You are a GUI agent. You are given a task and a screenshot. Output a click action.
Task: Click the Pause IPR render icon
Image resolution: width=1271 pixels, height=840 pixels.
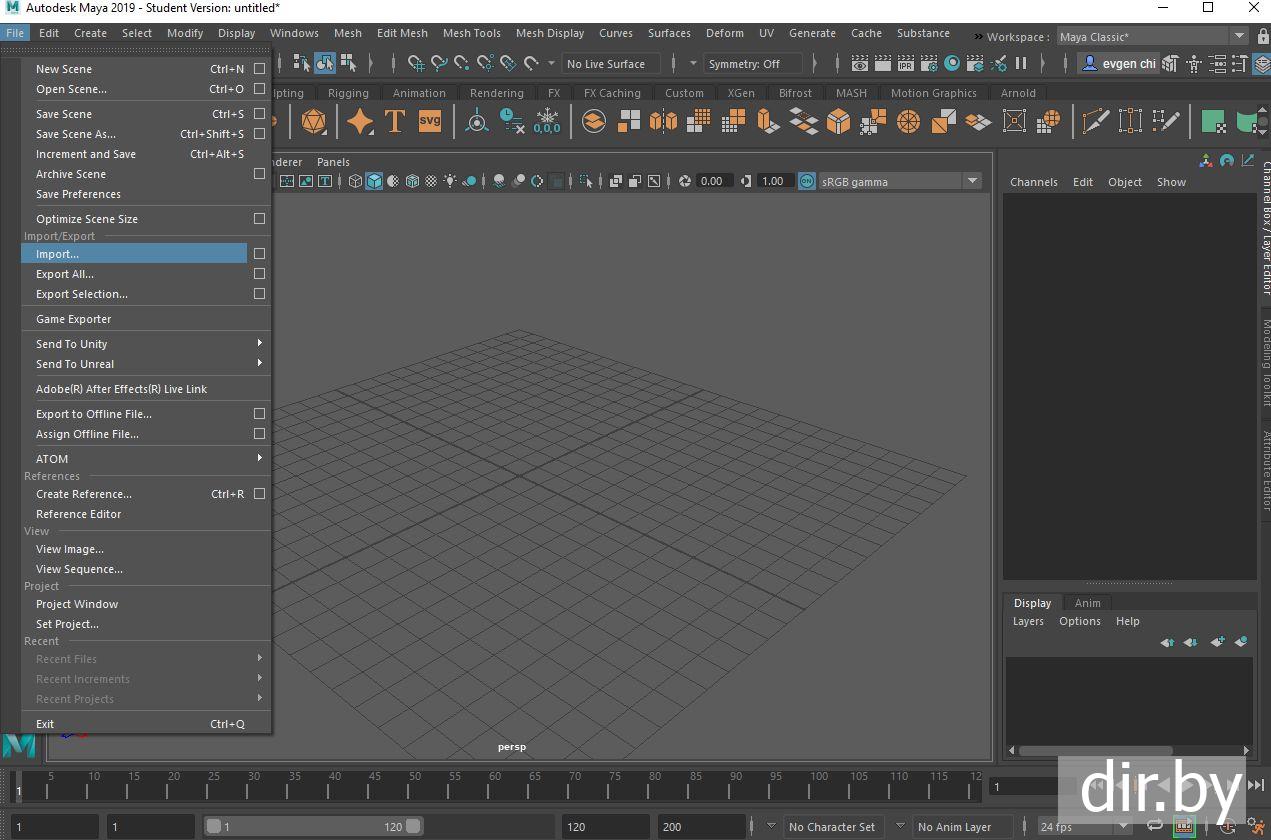[x=1021, y=63]
